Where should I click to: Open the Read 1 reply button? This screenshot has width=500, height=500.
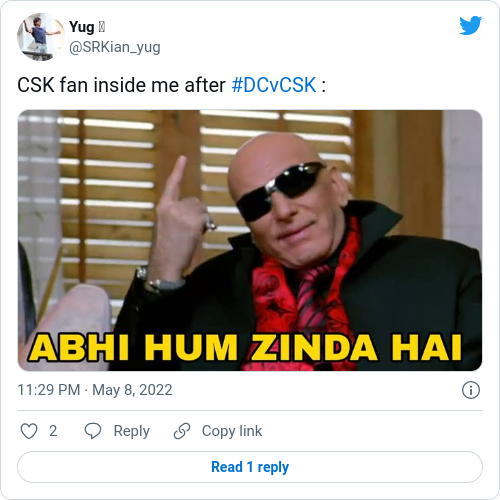pos(250,467)
